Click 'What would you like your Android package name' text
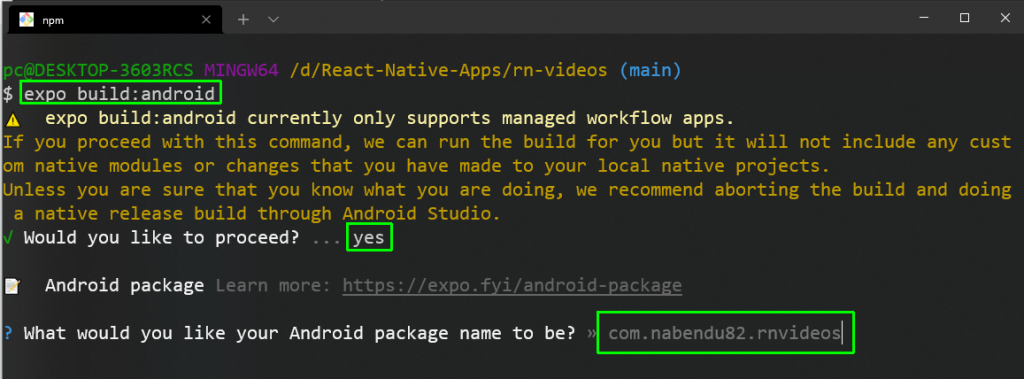This screenshot has height=379, width=1024. pyautogui.click(x=263, y=333)
